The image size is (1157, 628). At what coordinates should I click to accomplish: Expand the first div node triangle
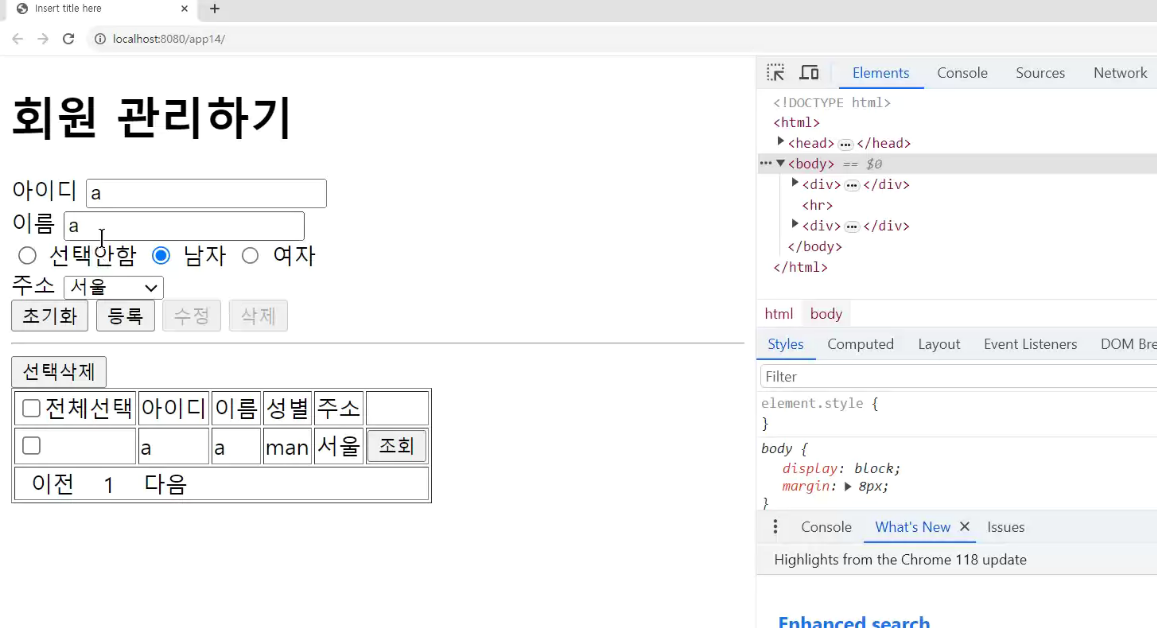[795, 183]
